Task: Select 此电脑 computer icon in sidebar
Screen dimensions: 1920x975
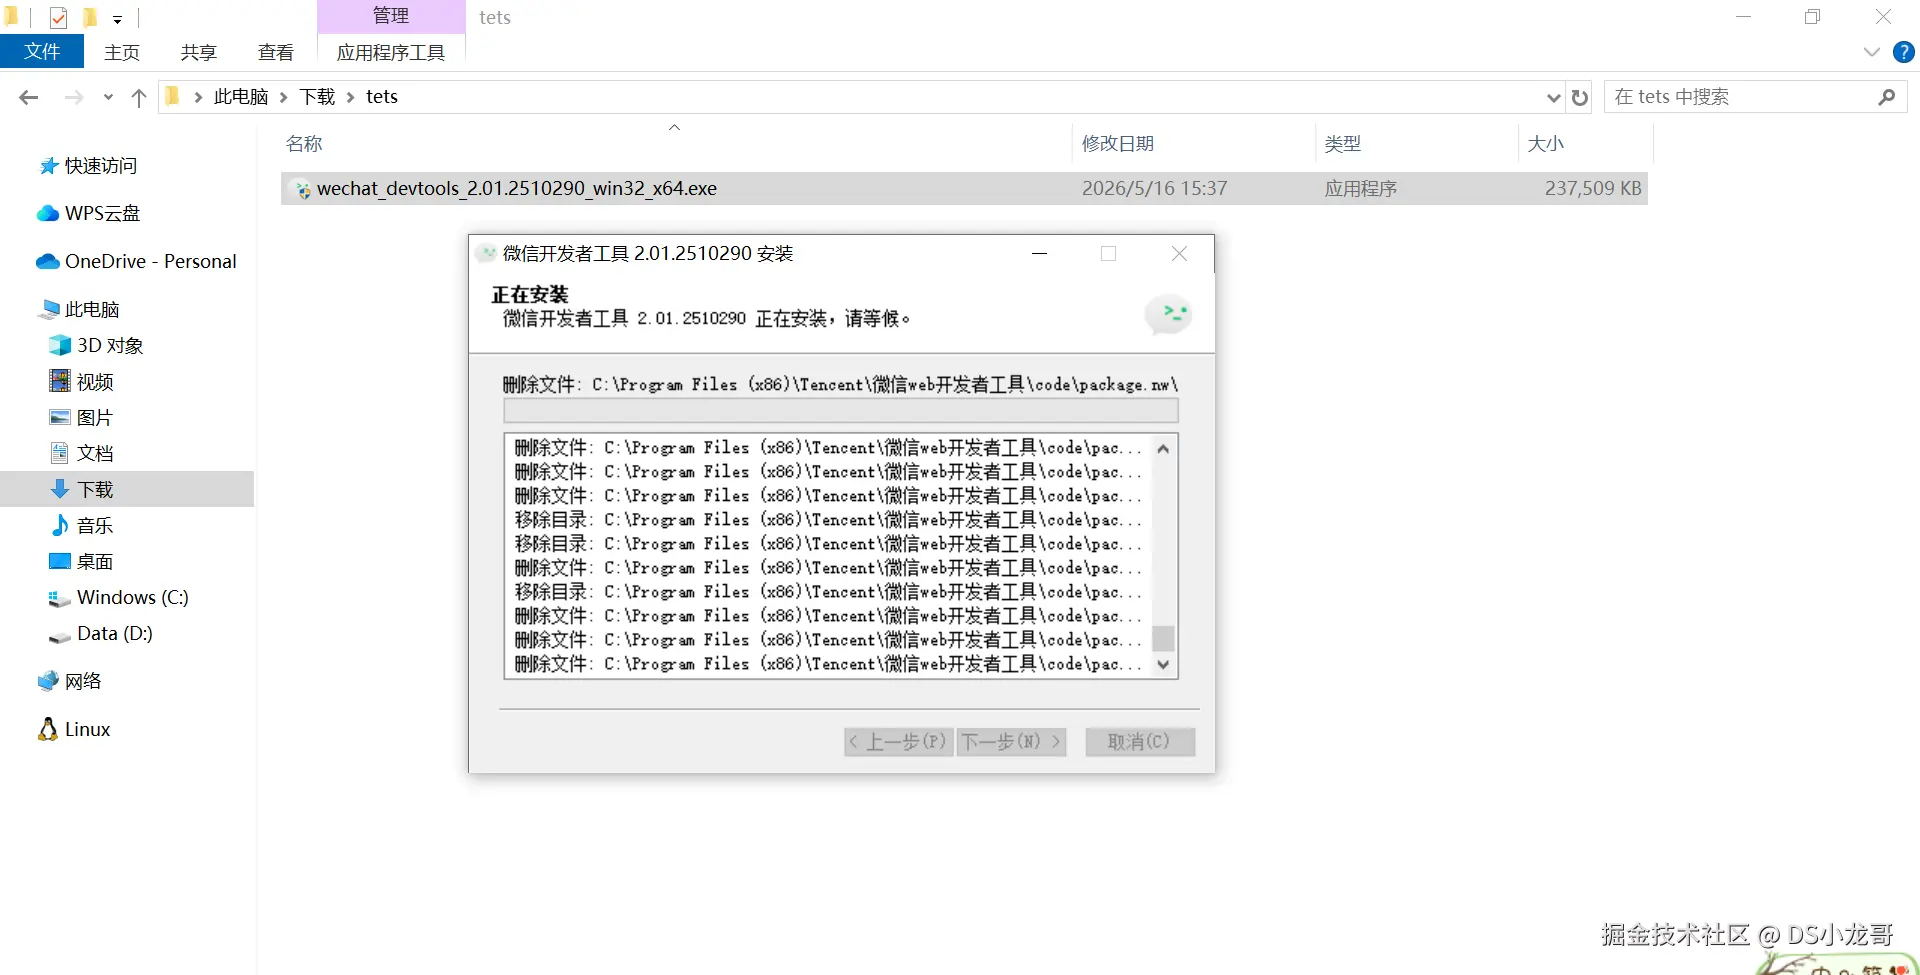Action: coord(48,310)
